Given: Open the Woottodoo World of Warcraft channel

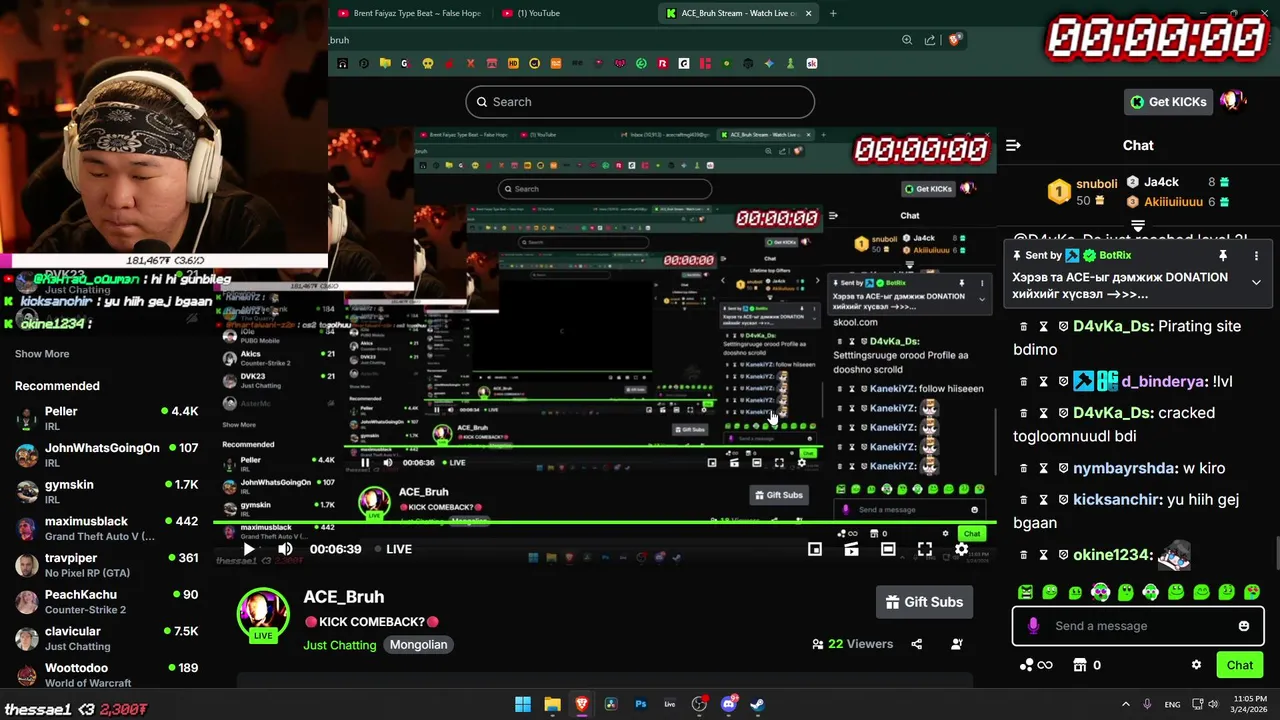Looking at the screenshot, I should coord(107,675).
